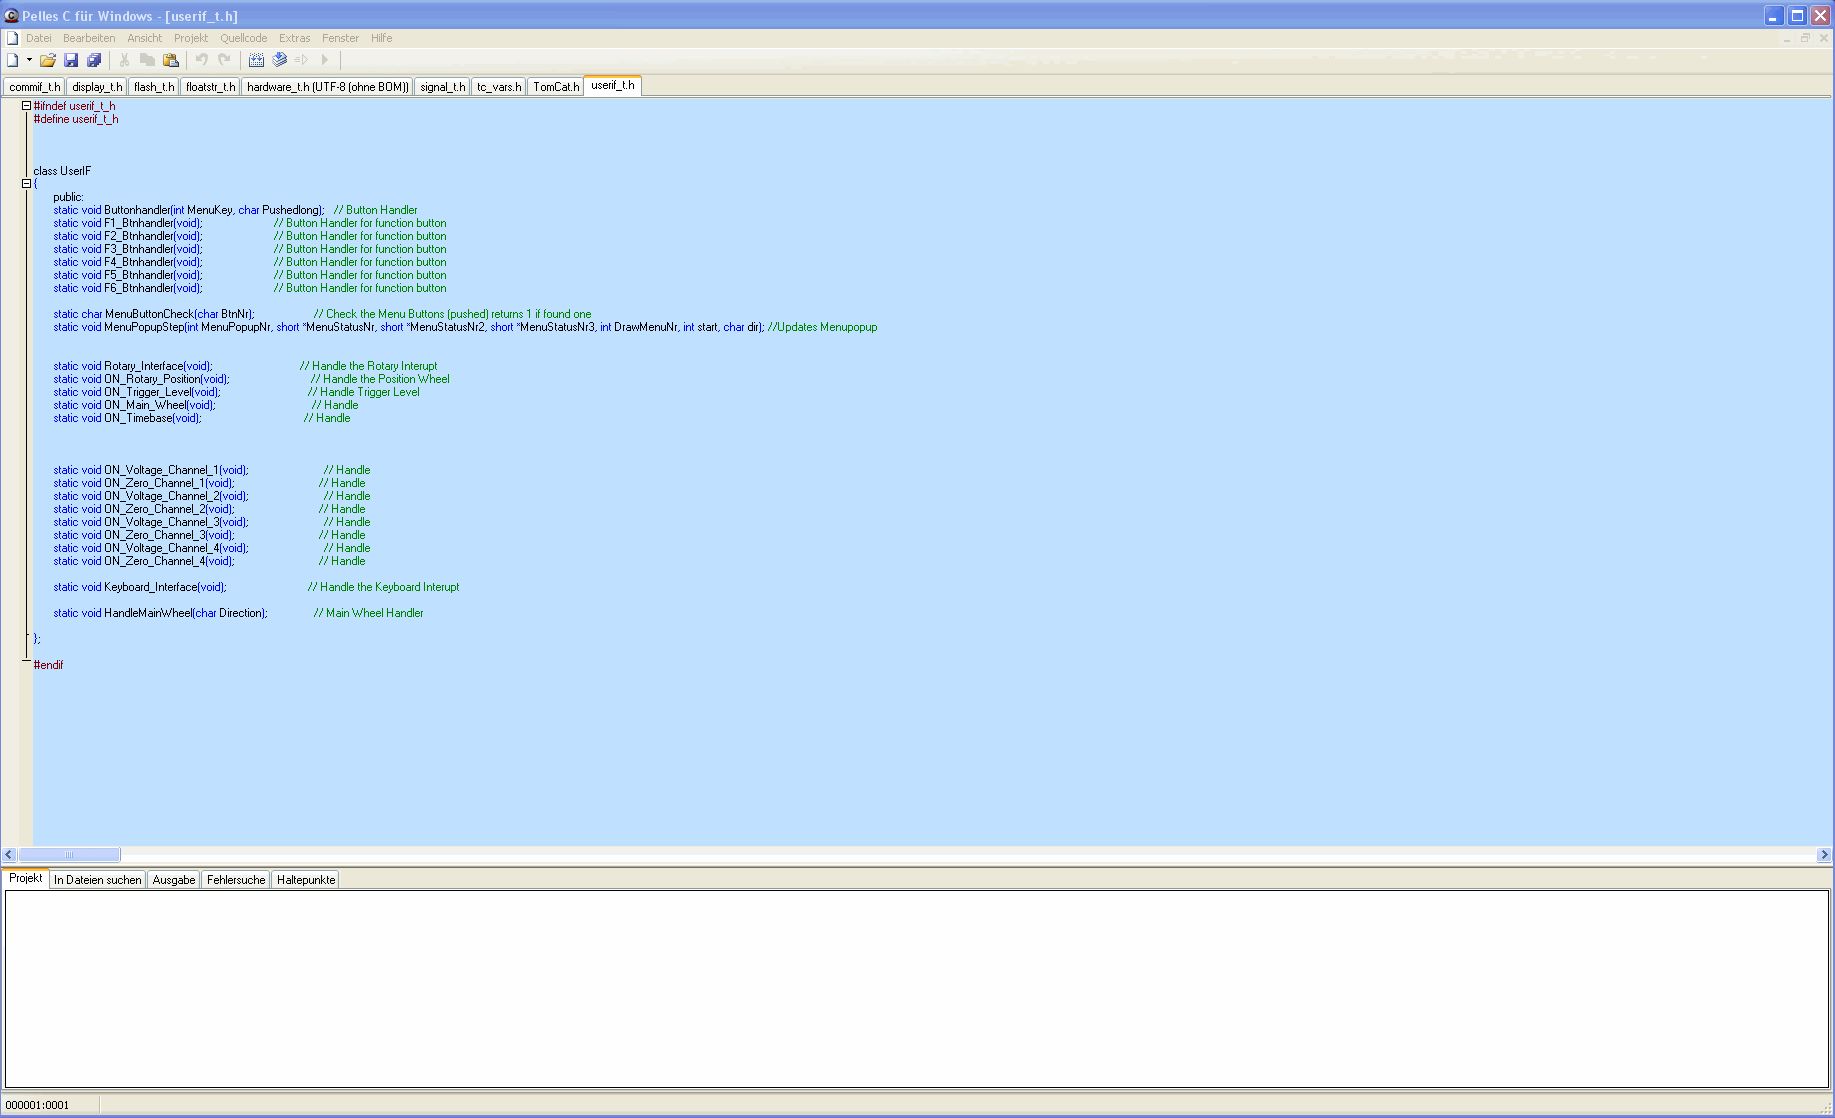1835x1118 pixels.
Task: Create a new file with the toolbar icon
Action: tap(13, 60)
